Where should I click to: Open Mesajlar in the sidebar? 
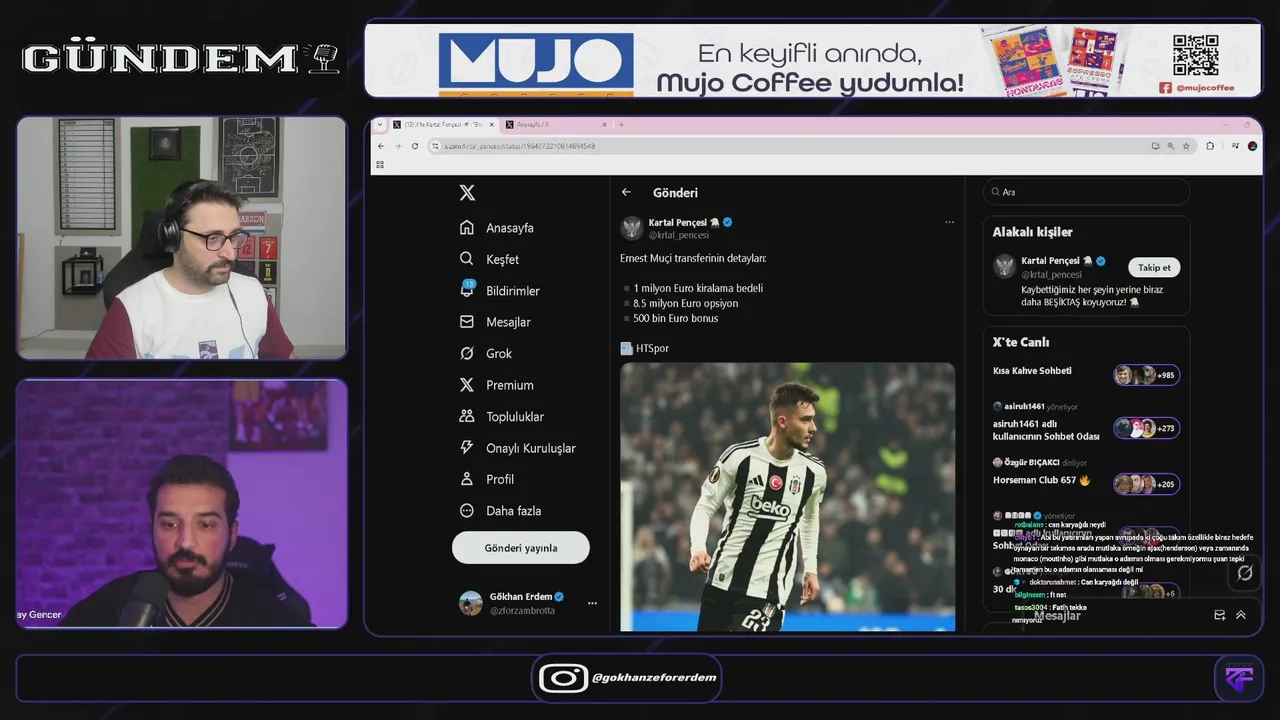(494, 322)
